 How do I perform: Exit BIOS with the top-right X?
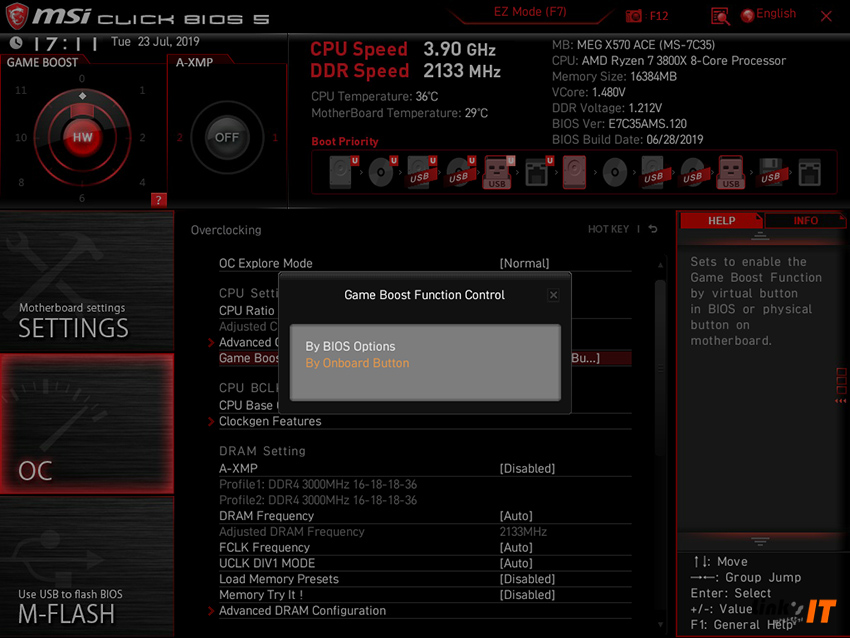(826, 16)
